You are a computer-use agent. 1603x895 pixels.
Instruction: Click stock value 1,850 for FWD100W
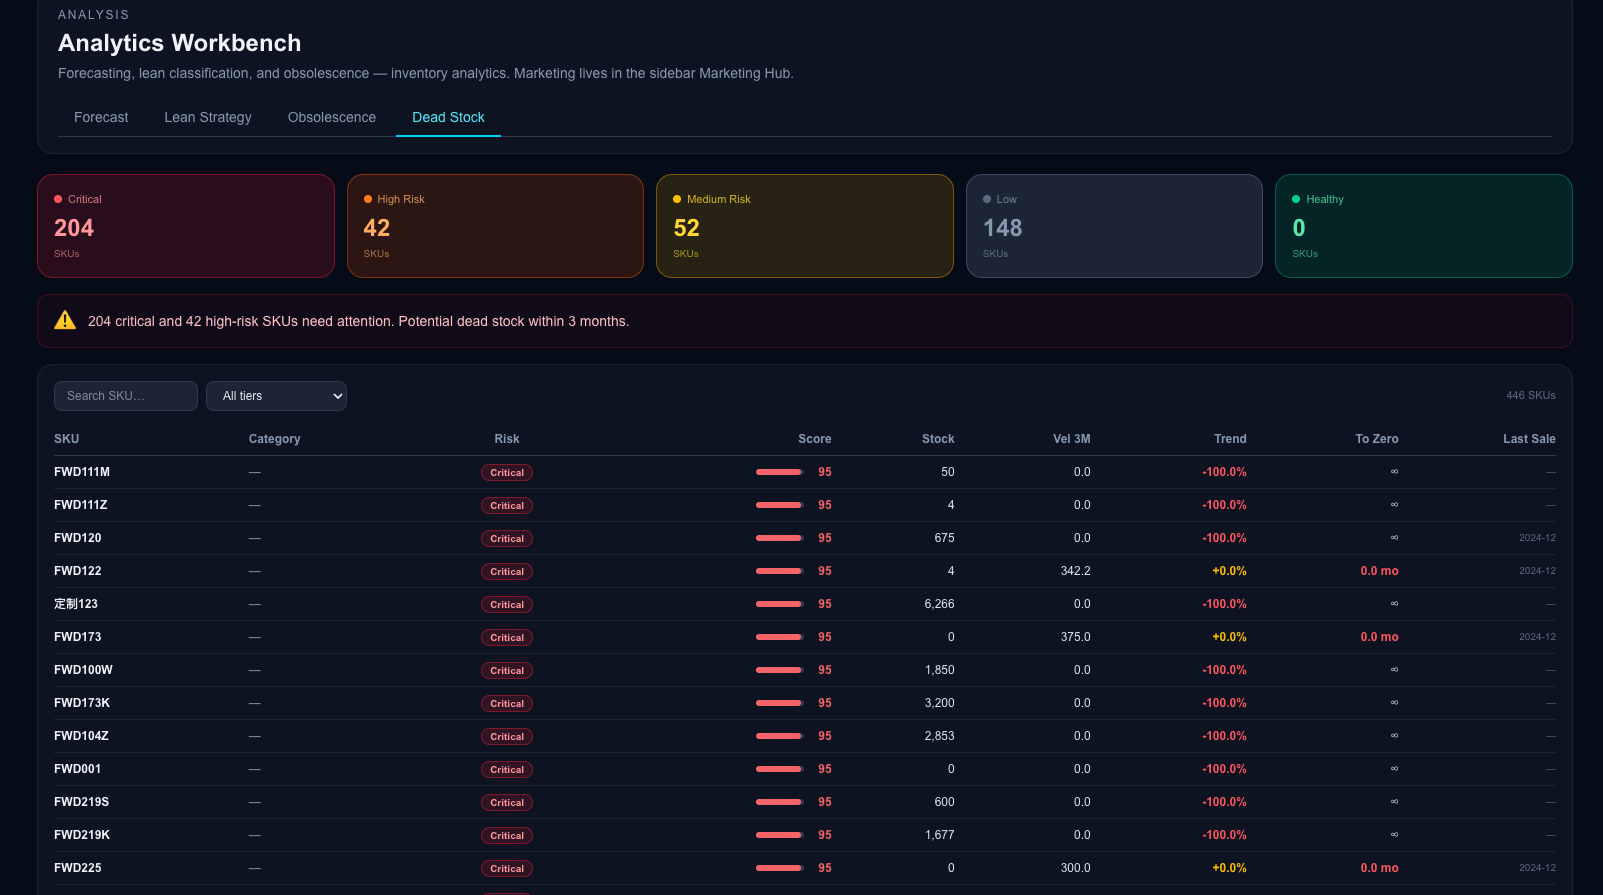click(x=939, y=670)
